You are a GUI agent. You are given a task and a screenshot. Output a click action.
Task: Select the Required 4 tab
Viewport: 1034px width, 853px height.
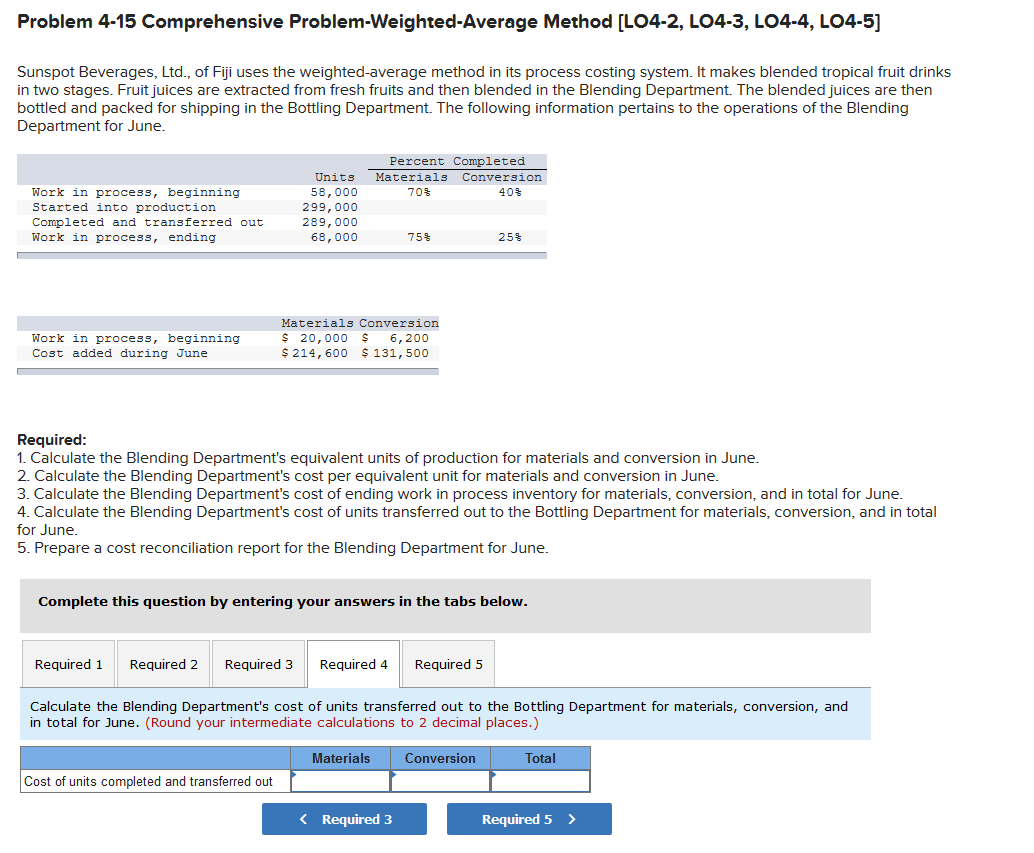[x=352, y=663]
